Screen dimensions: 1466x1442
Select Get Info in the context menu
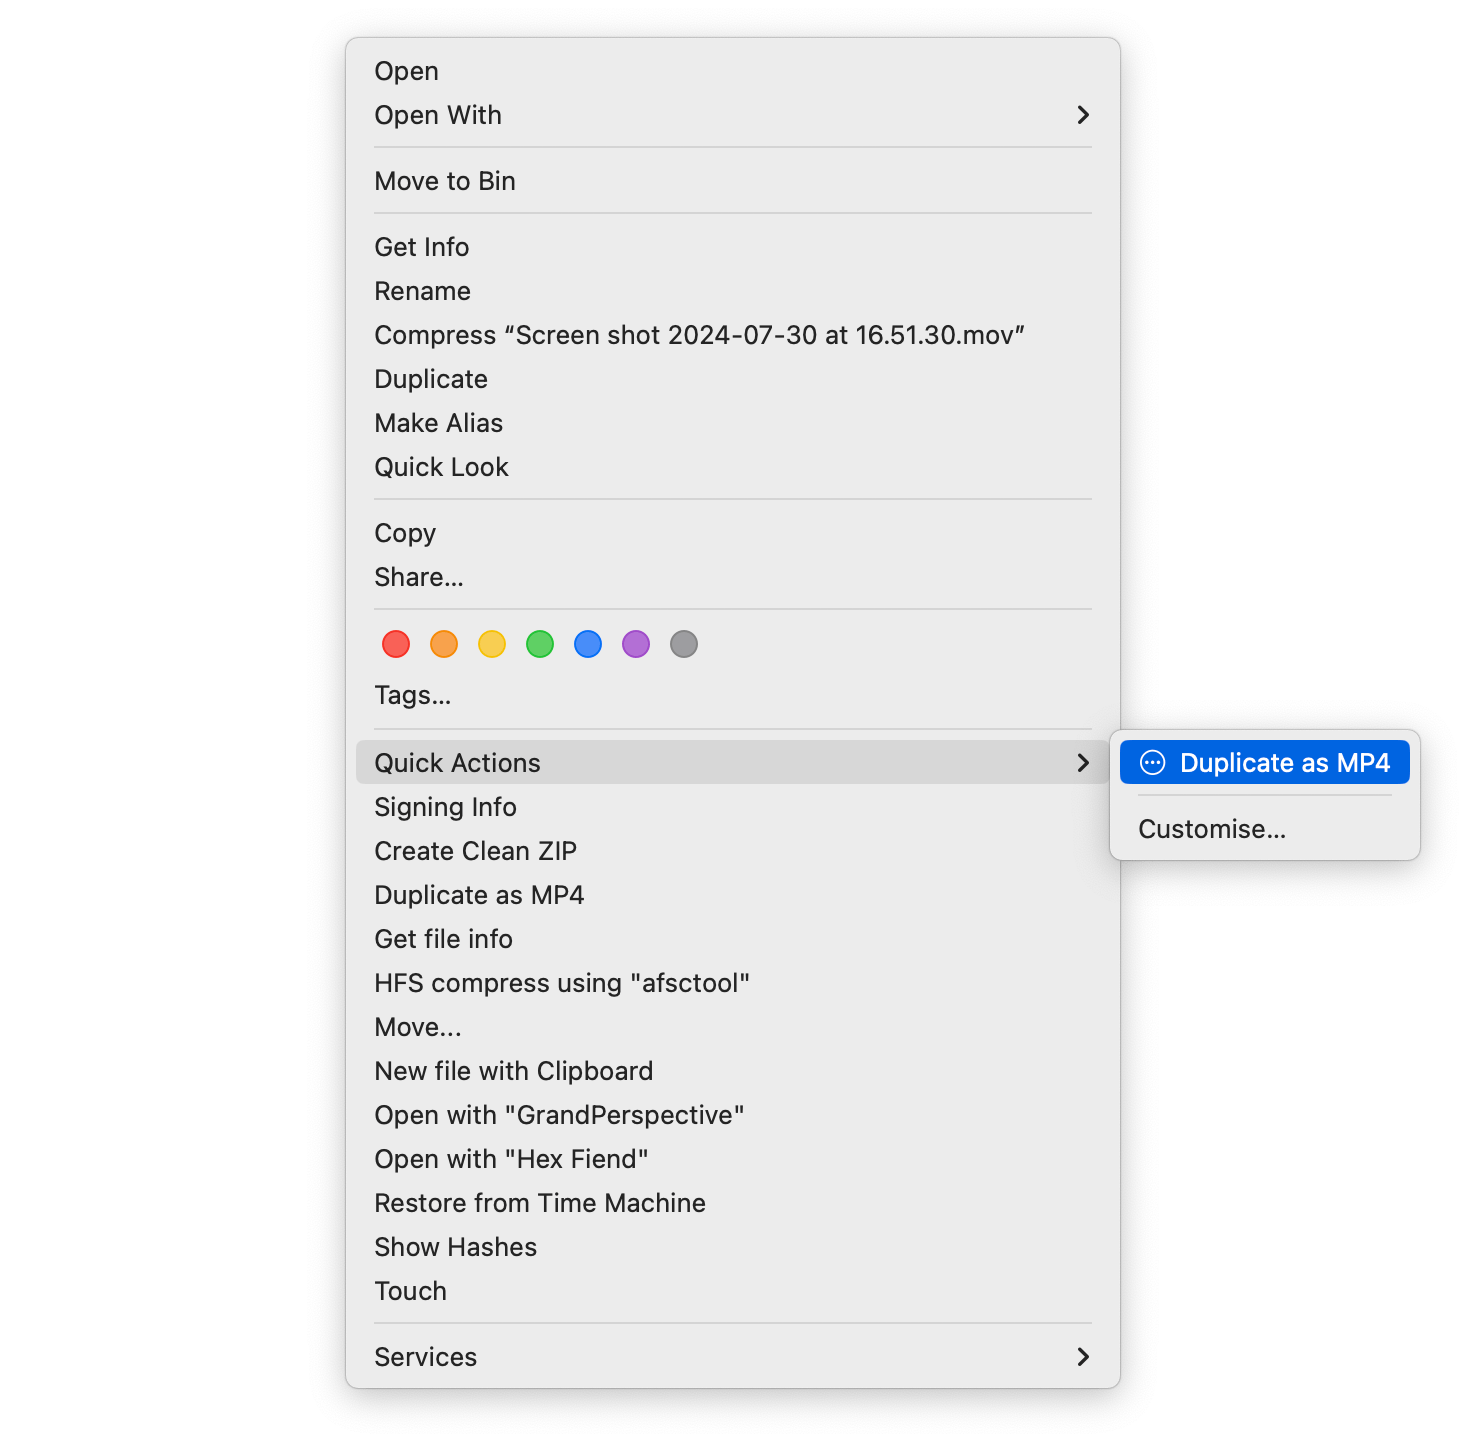click(x=422, y=247)
